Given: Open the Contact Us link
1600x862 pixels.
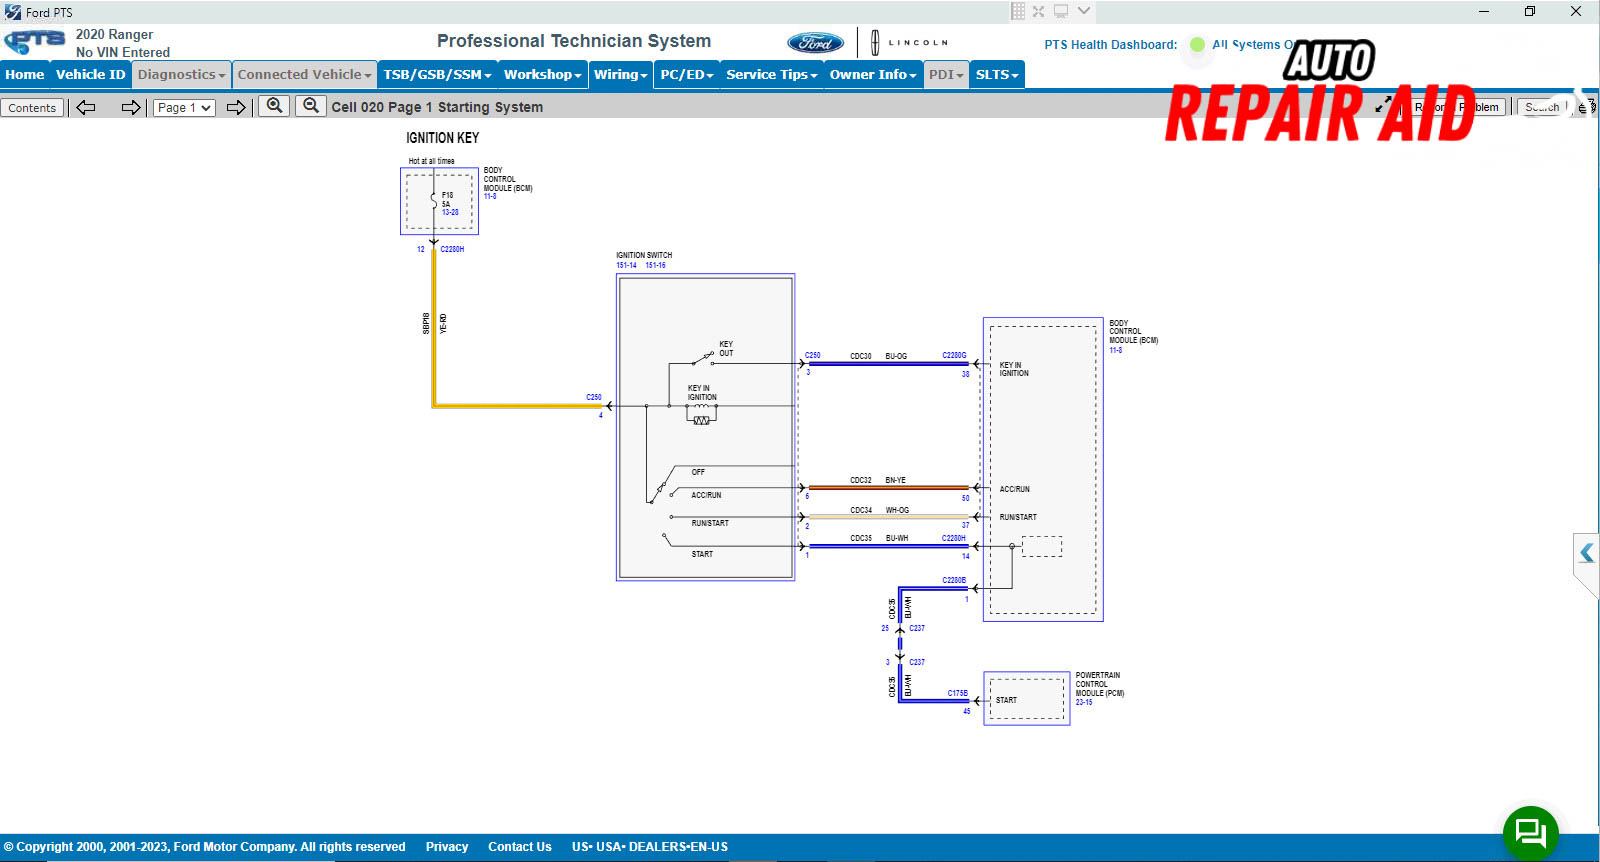Looking at the screenshot, I should [520, 846].
